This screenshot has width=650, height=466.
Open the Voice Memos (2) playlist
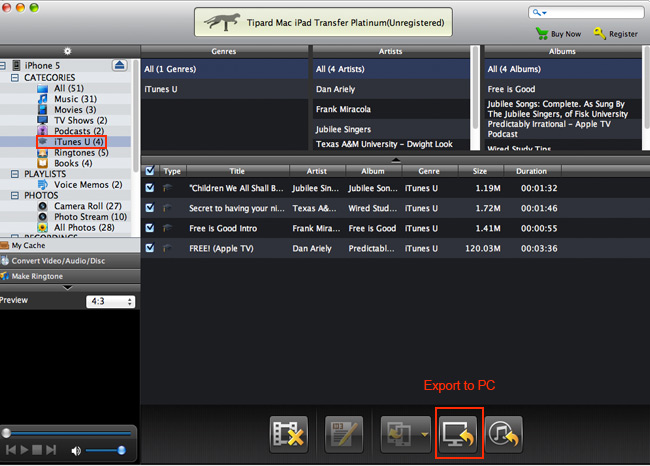pos(87,184)
